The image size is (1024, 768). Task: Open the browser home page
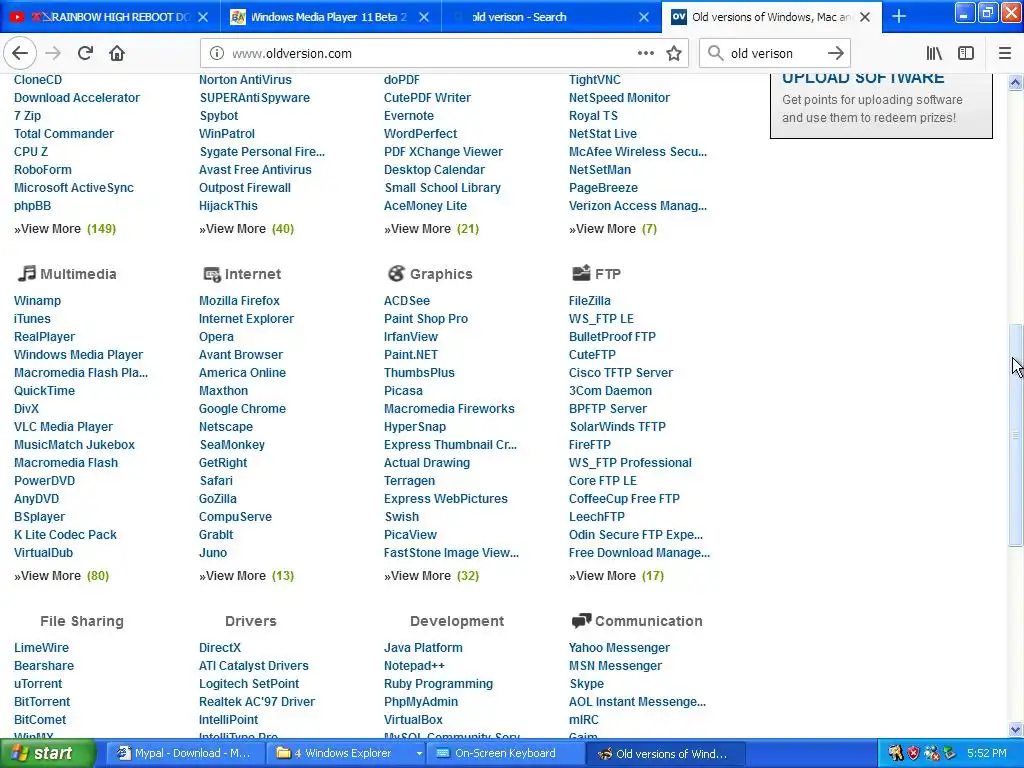(117, 54)
